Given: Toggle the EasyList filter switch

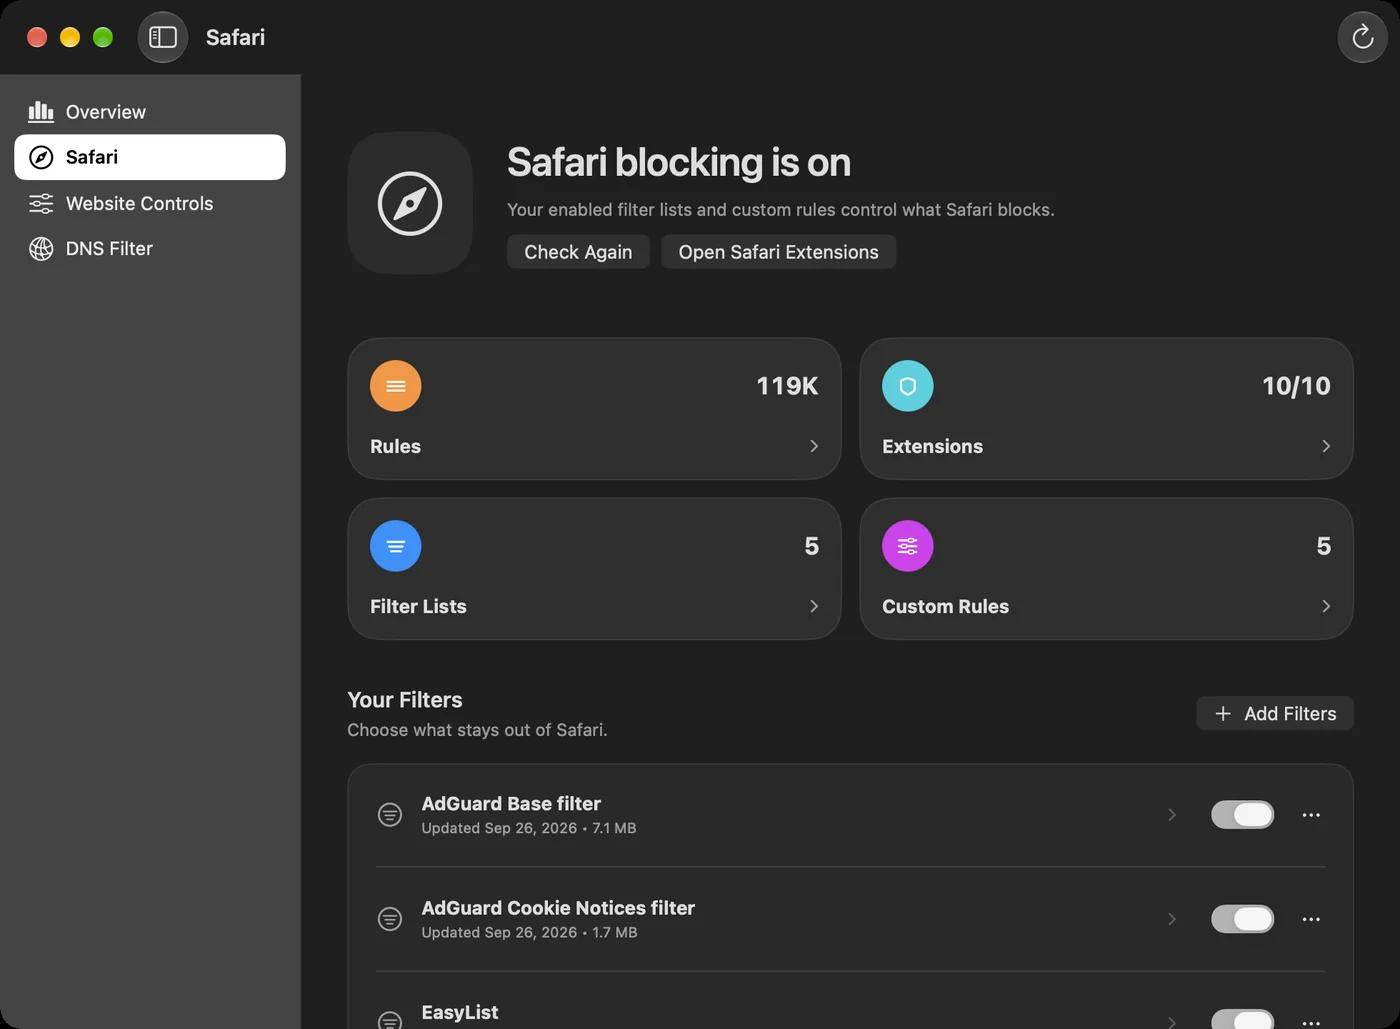Looking at the screenshot, I should pyautogui.click(x=1242, y=1020).
